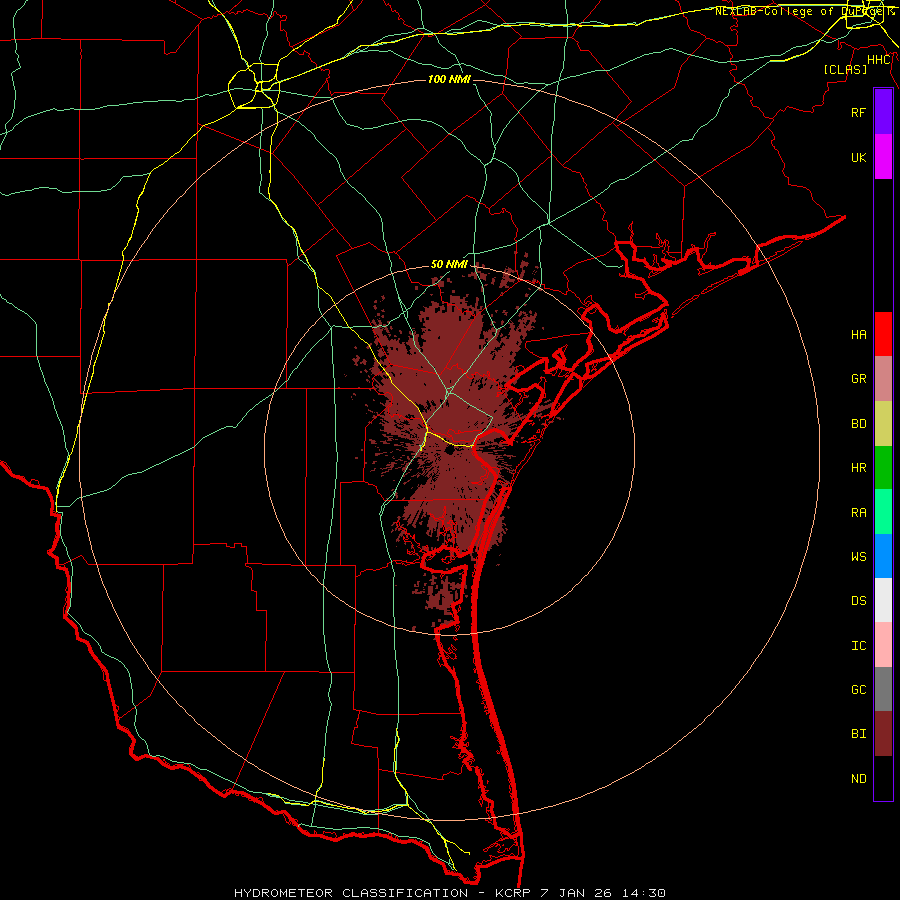This screenshot has height=900, width=900.
Task: Click the HR green legend swatch
Action: point(883,468)
